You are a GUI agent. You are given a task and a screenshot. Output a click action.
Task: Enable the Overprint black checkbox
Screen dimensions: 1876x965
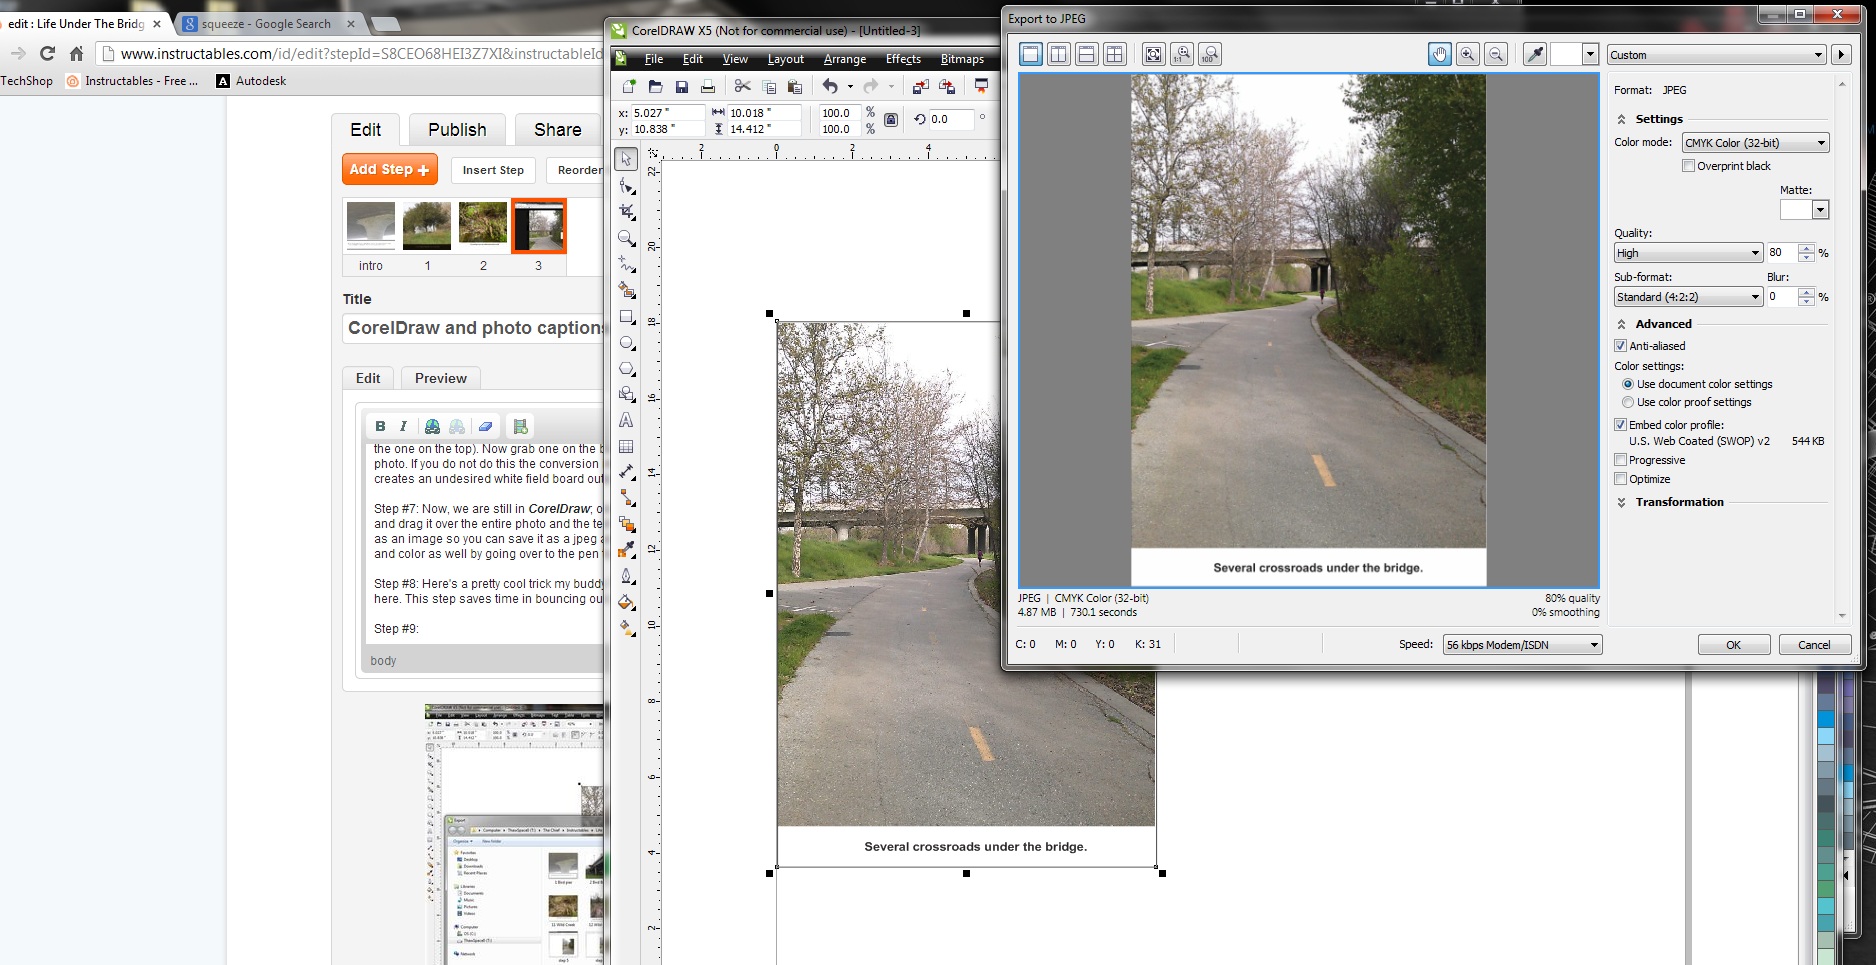pos(1689,166)
